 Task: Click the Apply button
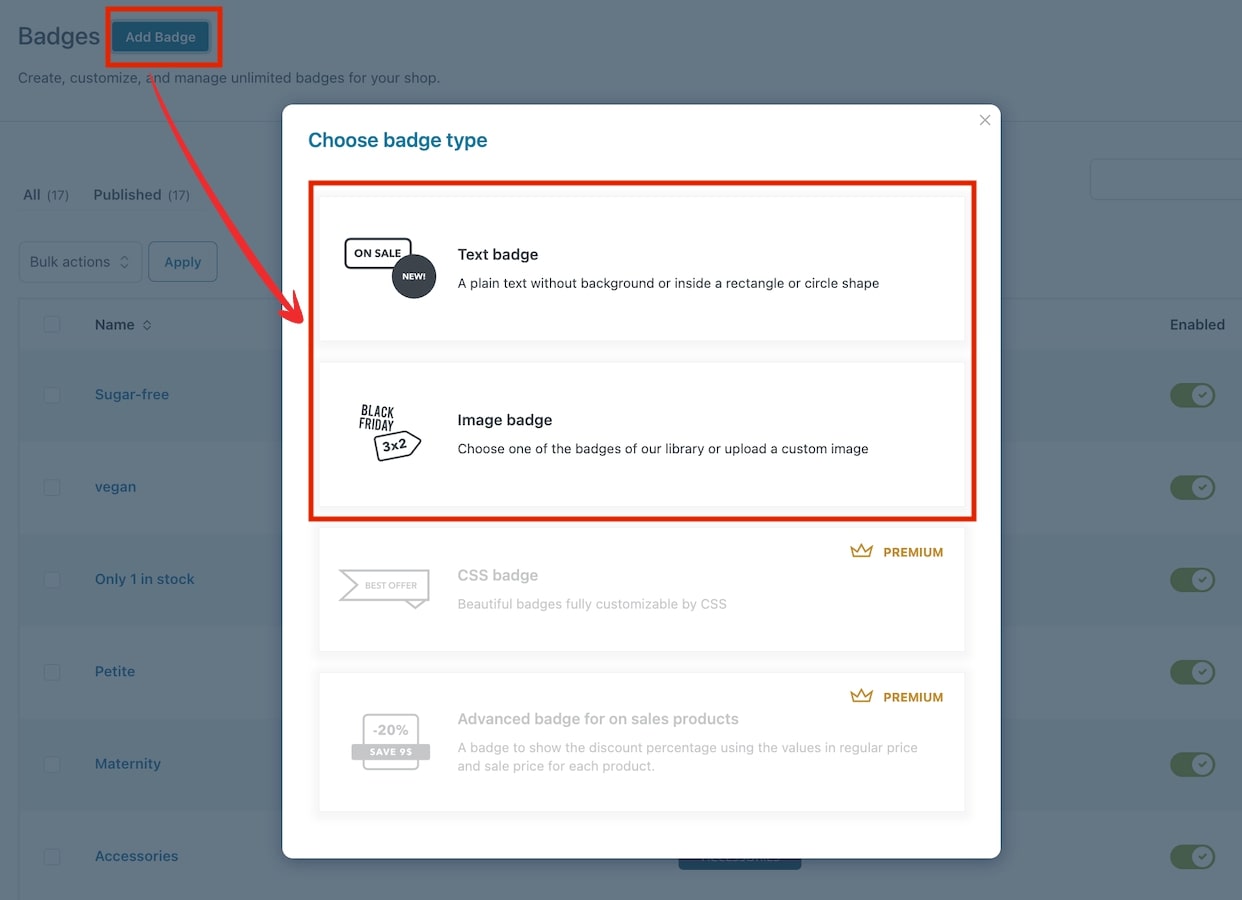(183, 262)
